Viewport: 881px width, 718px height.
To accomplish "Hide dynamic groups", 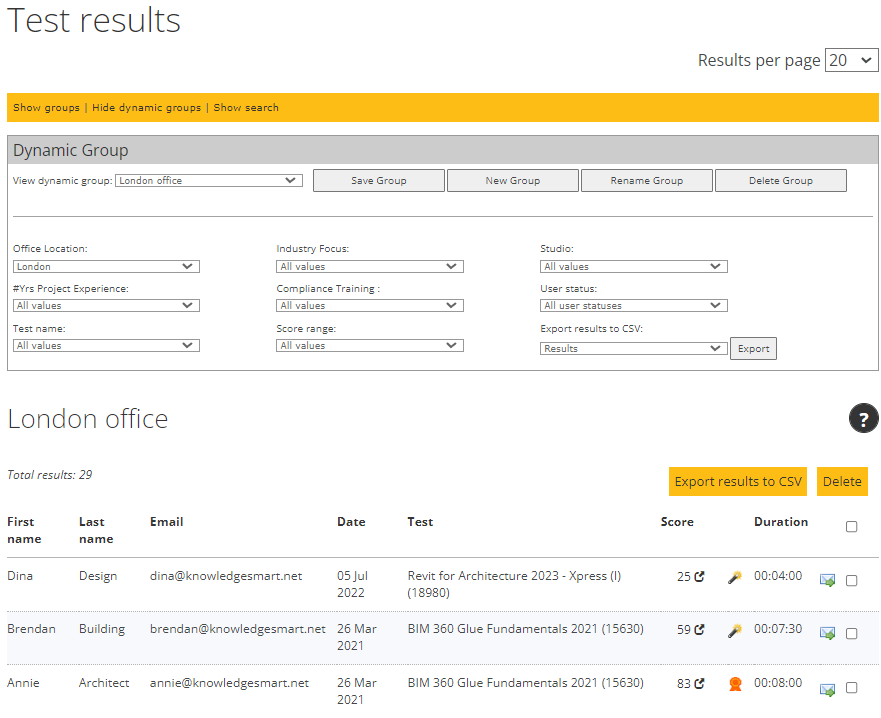I will coord(146,107).
